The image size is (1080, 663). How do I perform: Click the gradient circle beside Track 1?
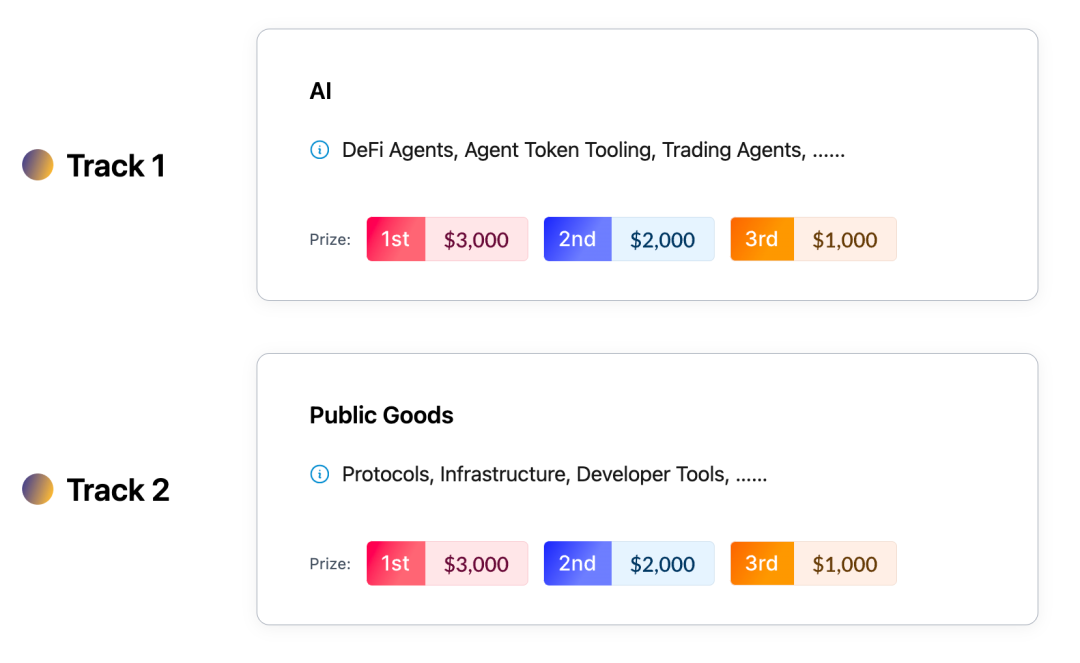pyautogui.click(x=38, y=165)
